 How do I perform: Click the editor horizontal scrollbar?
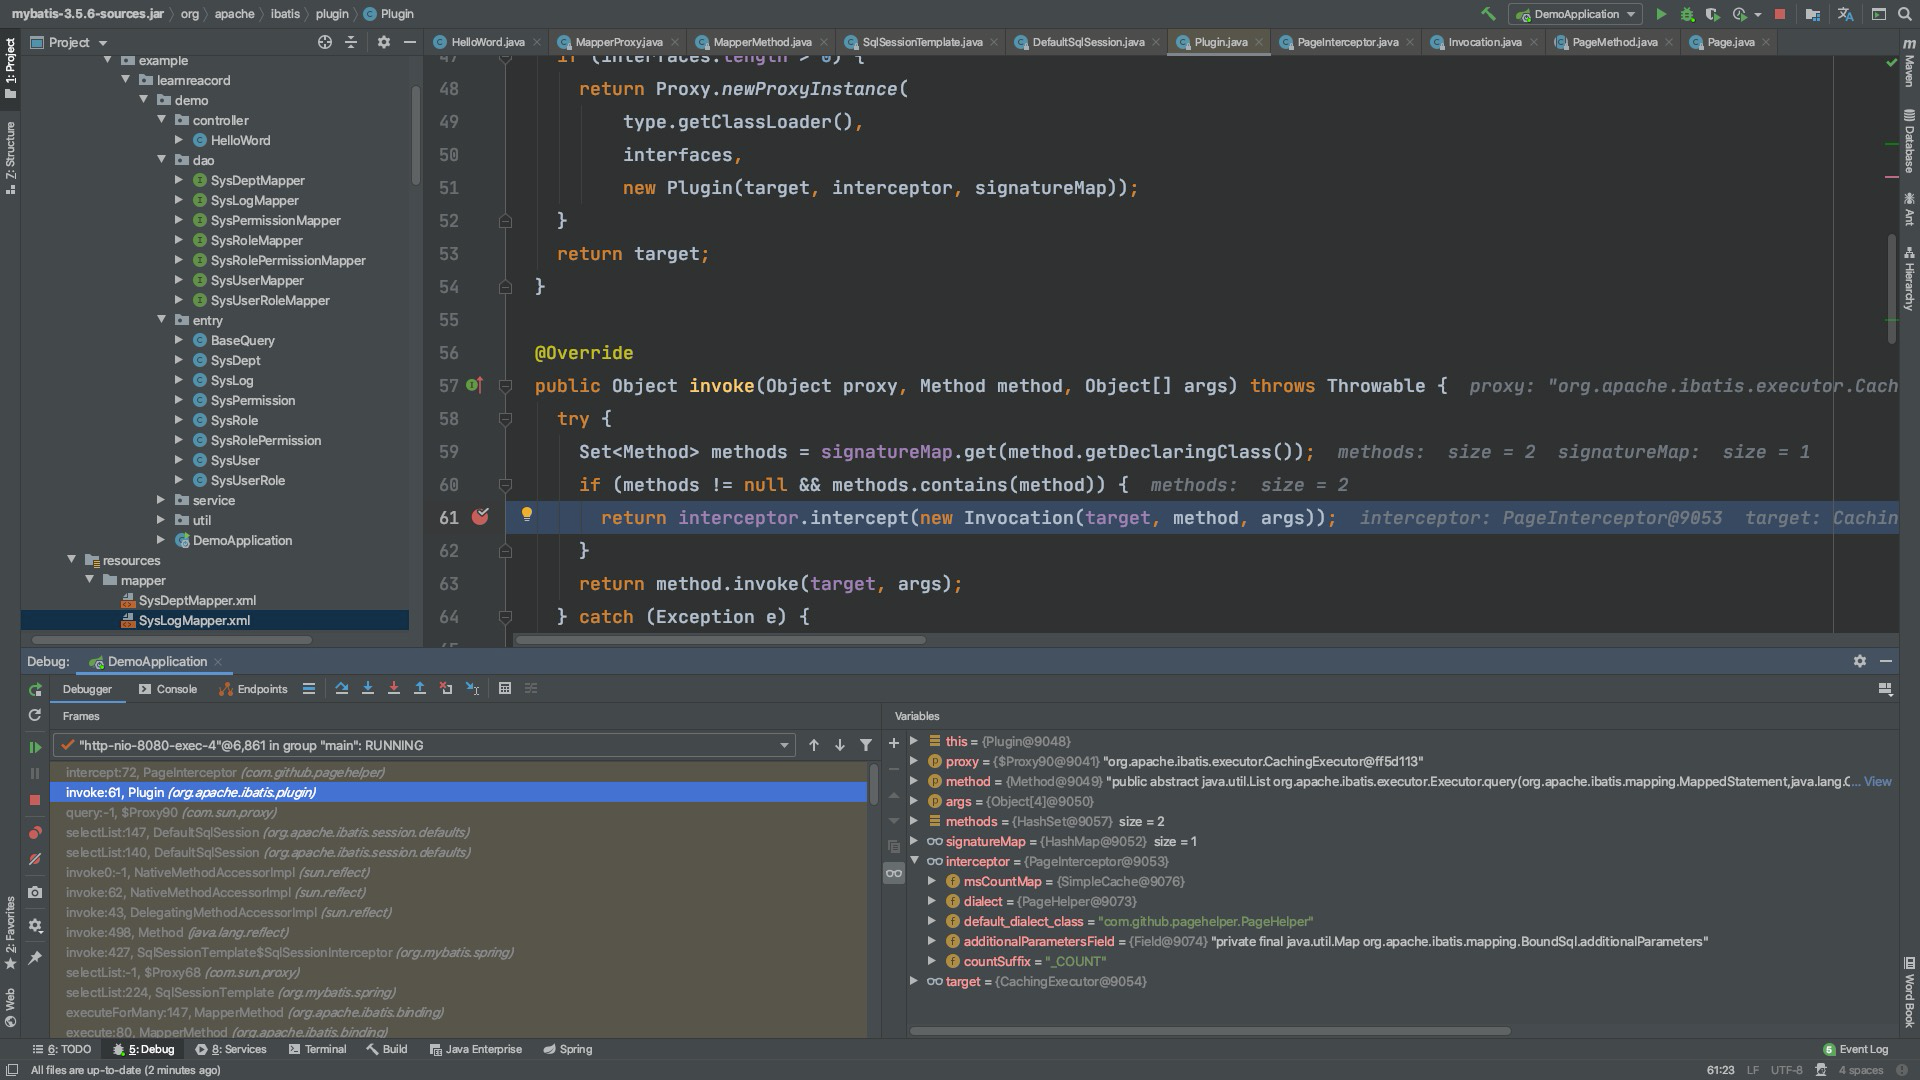pyautogui.click(x=720, y=640)
